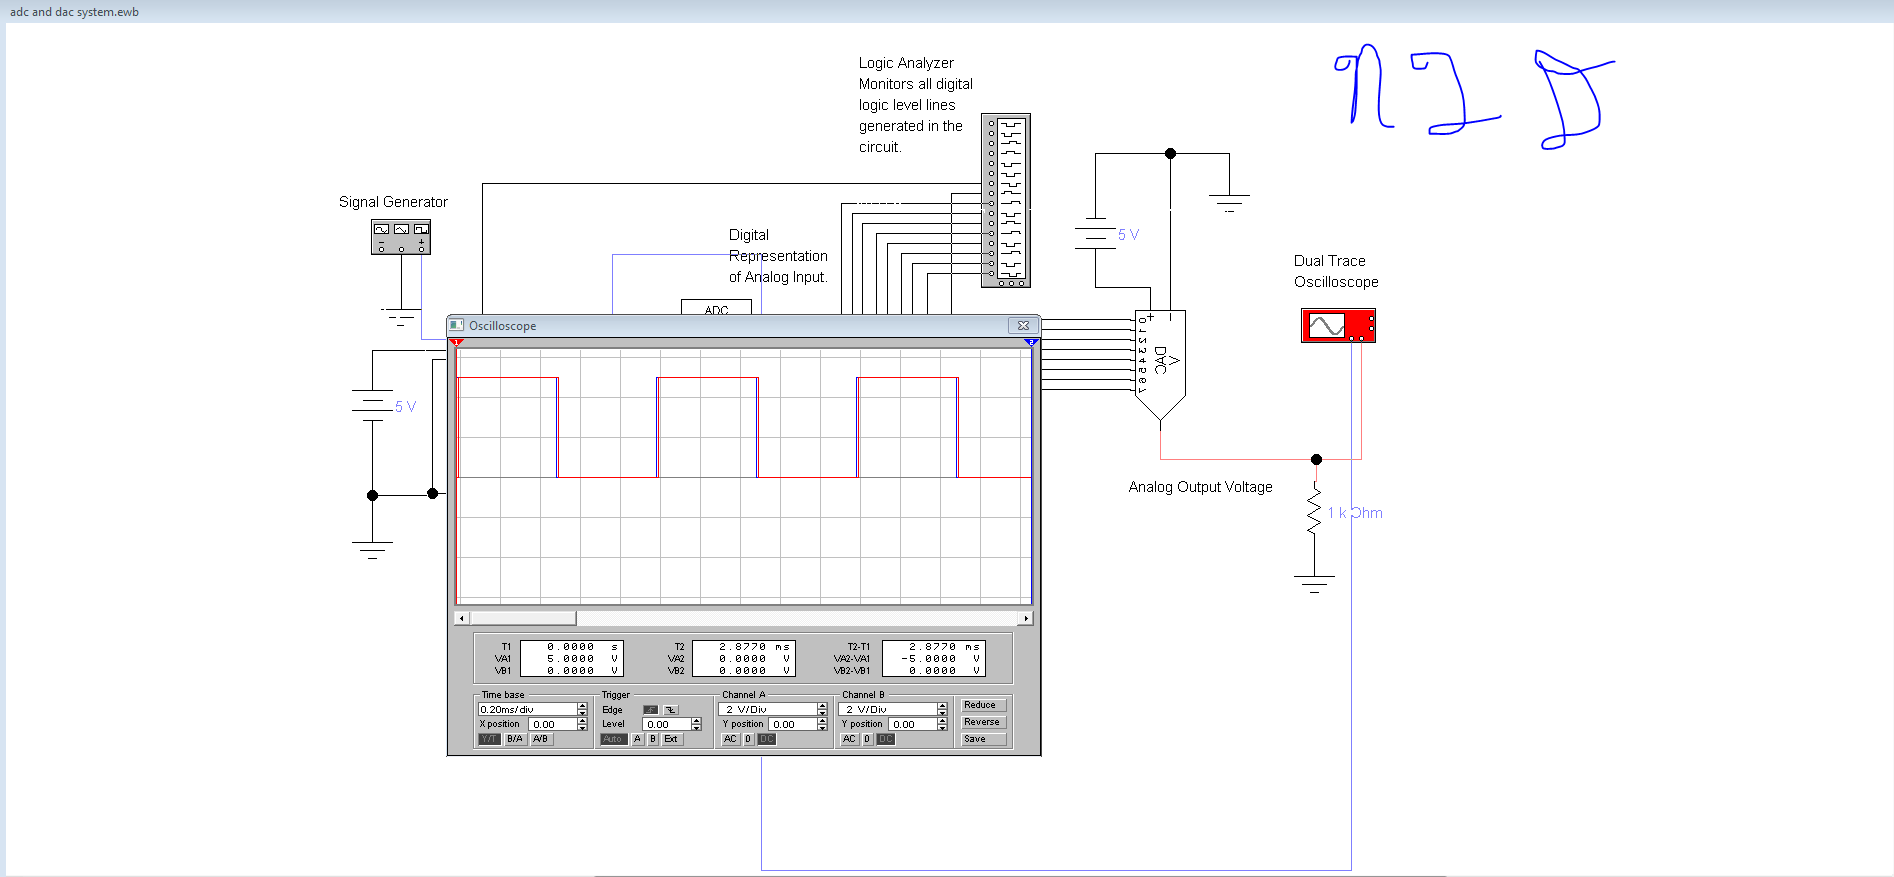Set Channel B coupling to 0

867,739
